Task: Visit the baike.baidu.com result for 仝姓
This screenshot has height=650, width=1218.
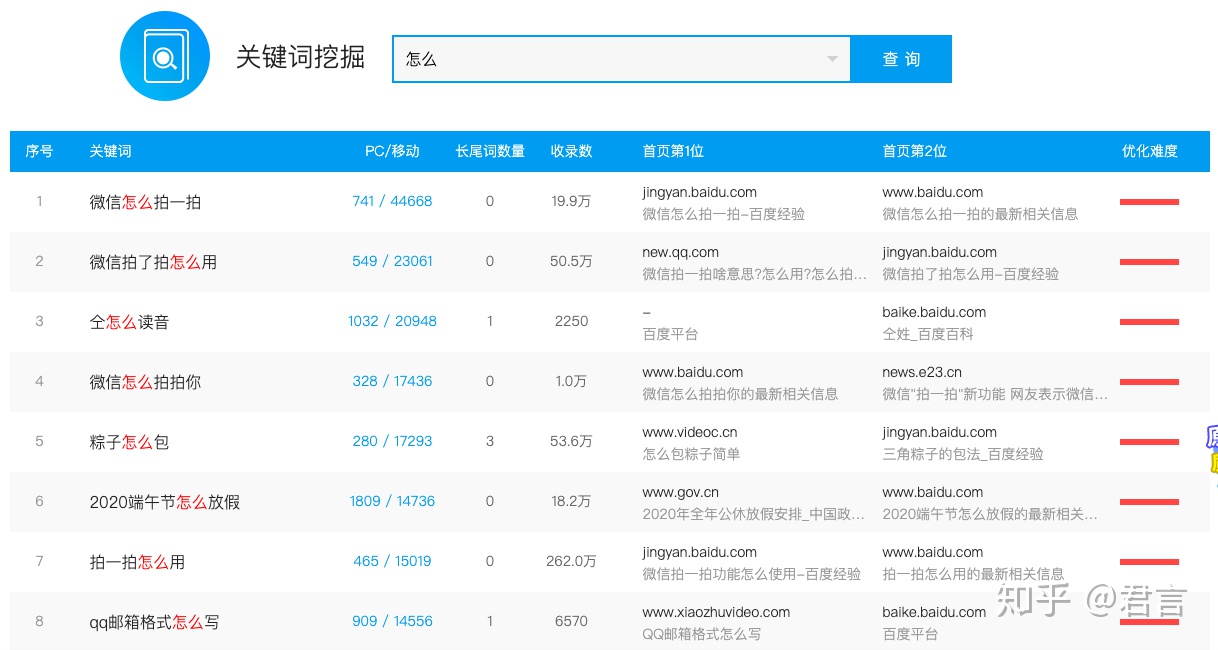Action: pyautogui.click(x=934, y=311)
